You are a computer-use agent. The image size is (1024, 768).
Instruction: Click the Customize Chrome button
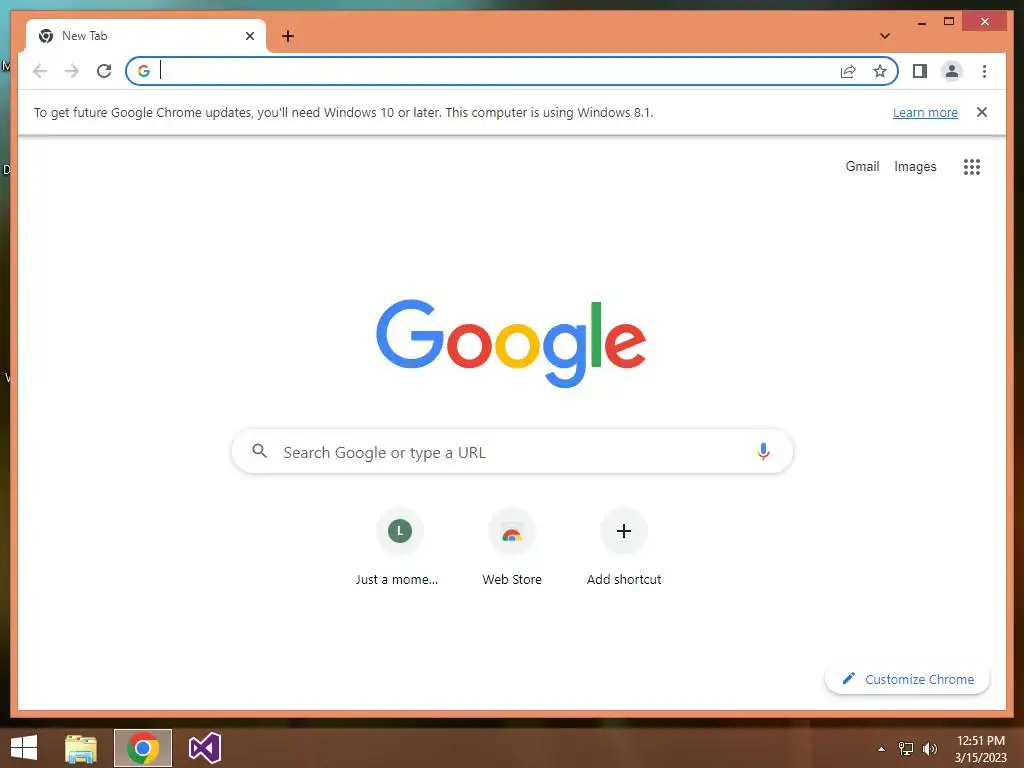coord(907,679)
